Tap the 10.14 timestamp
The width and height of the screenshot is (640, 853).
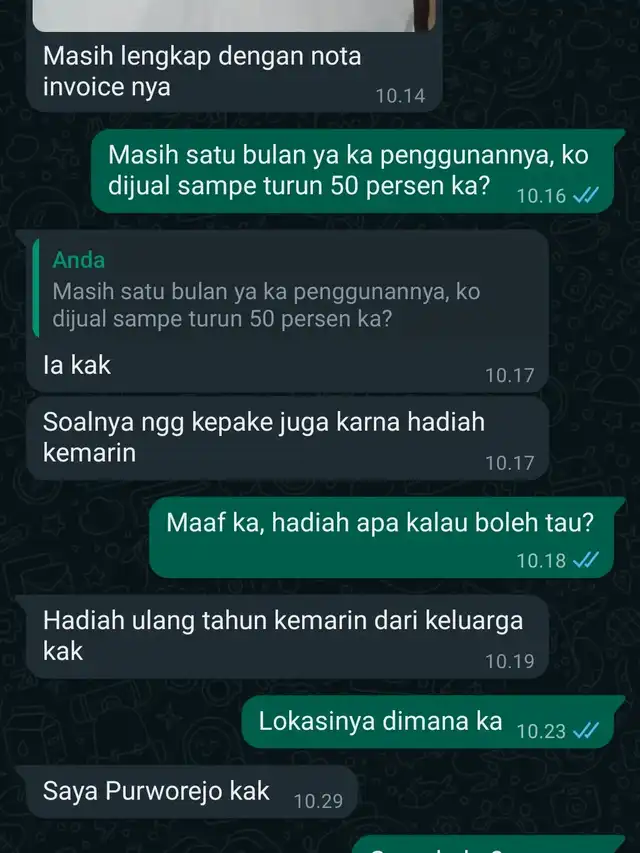[401, 96]
